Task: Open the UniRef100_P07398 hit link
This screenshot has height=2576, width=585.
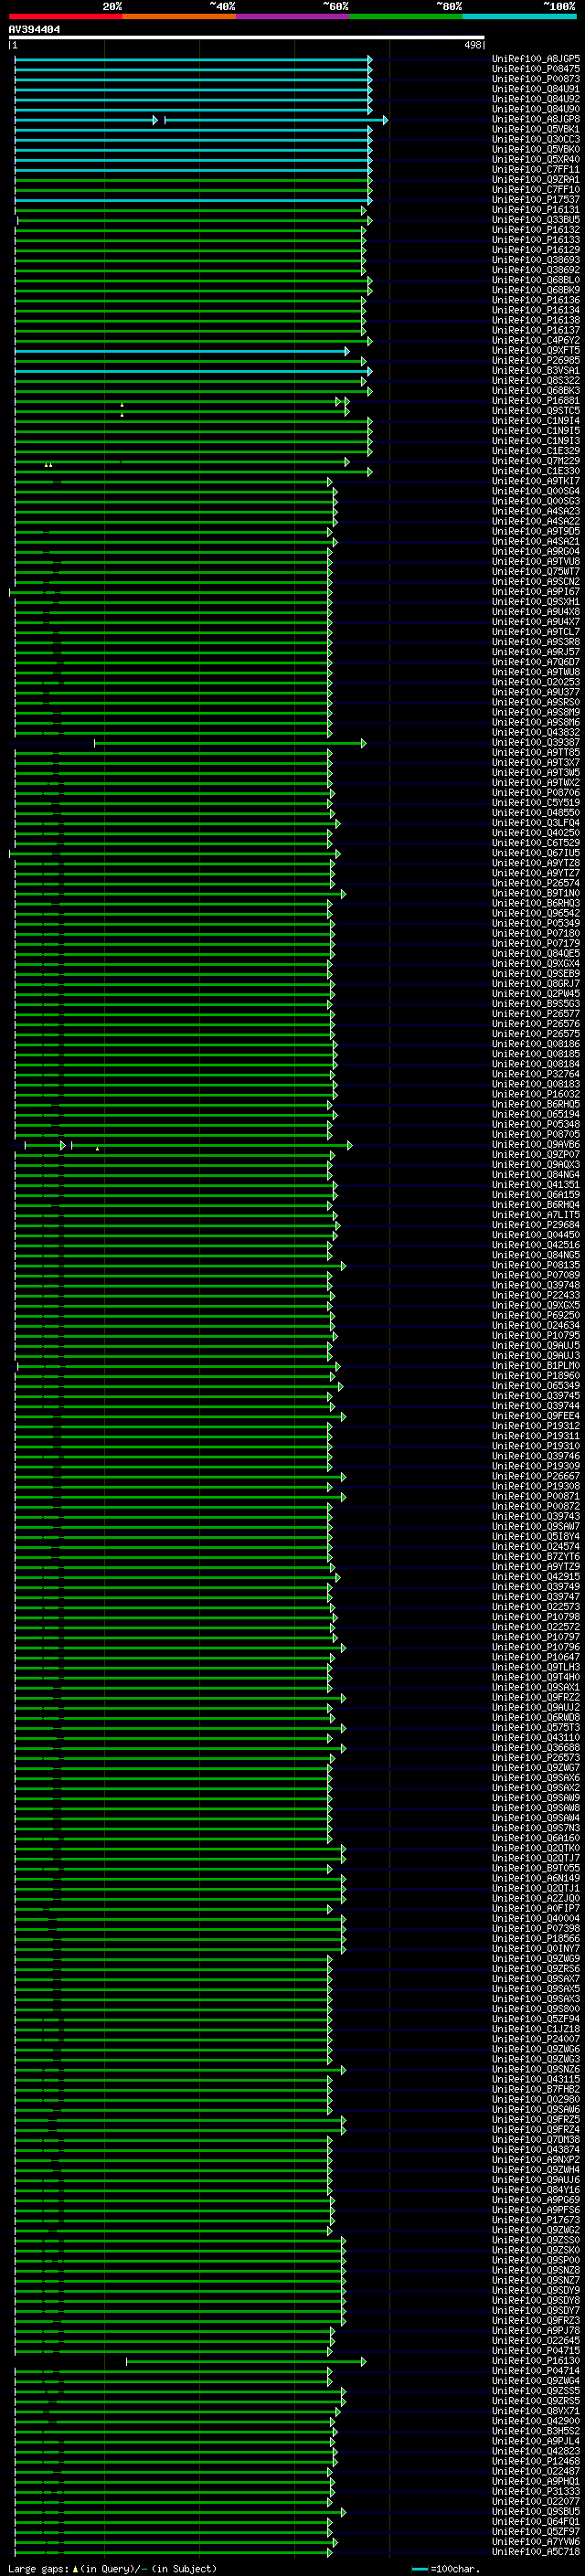Action: 536,1928
